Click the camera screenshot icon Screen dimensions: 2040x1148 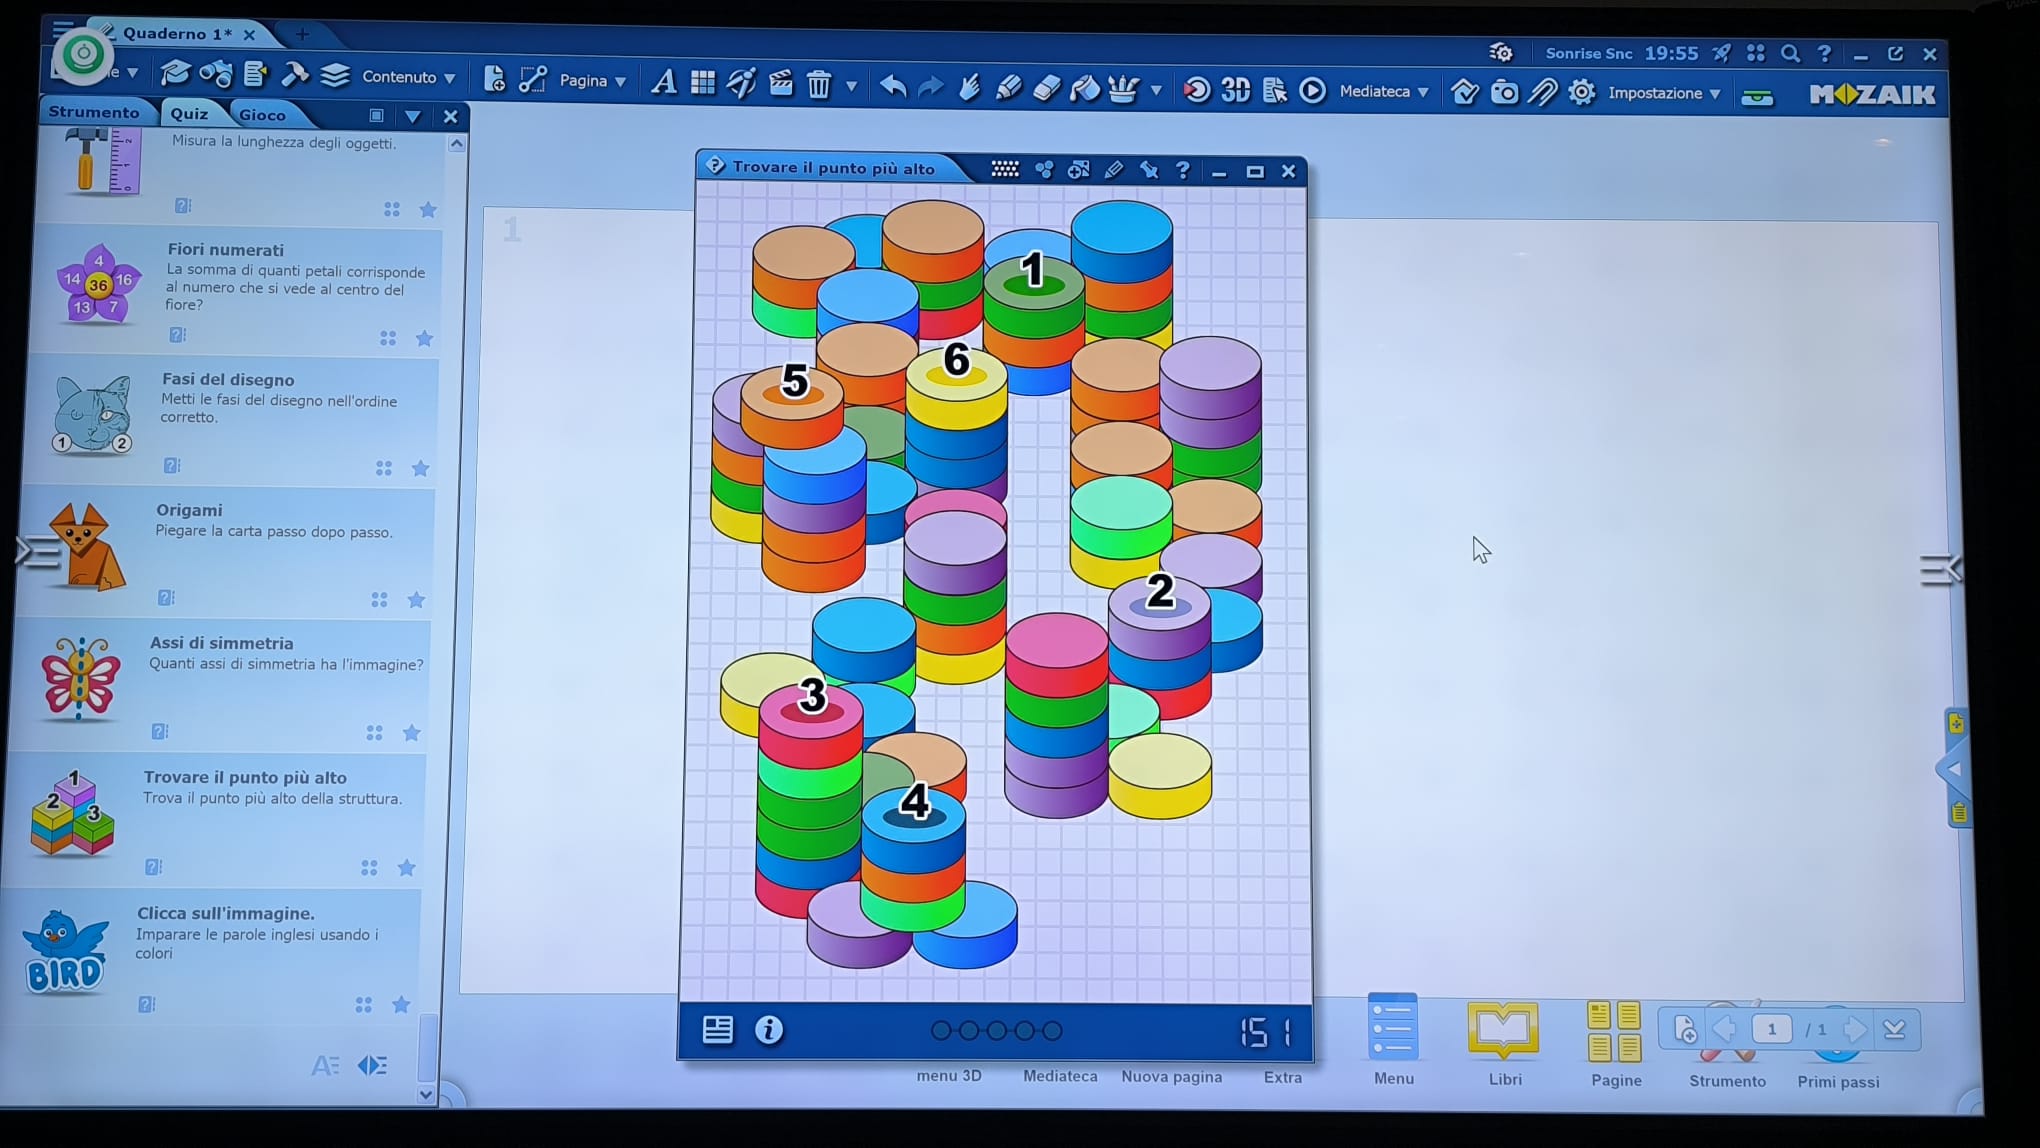coord(1504,93)
